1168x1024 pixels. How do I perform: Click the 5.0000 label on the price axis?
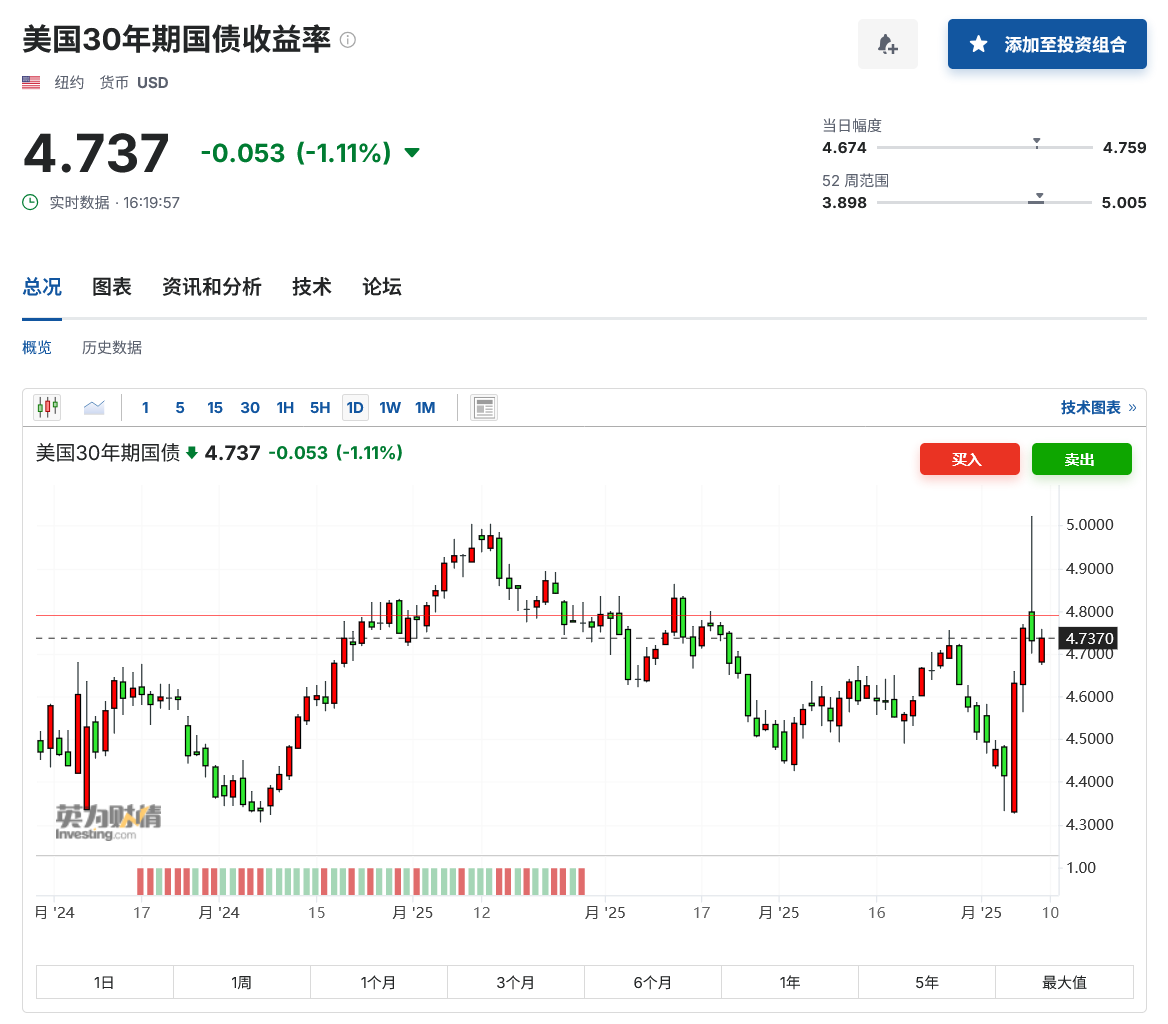[x=1089, y=524]
